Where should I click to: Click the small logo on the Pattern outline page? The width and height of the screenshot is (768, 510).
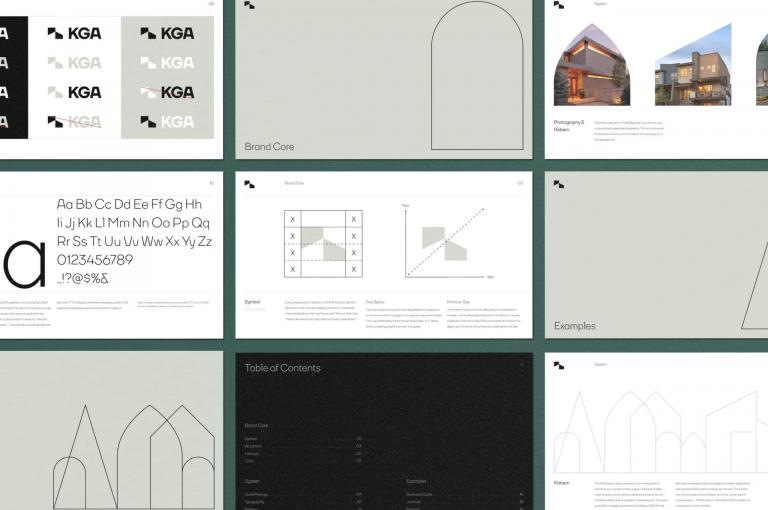click(x=559, y=365)
